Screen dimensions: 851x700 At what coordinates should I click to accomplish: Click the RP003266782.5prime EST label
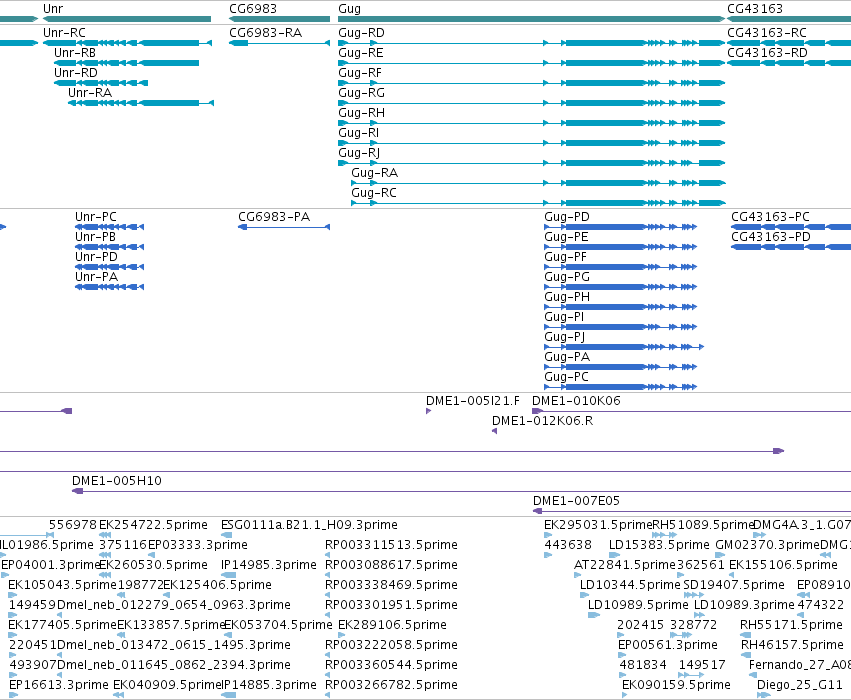tap(391, 685)
